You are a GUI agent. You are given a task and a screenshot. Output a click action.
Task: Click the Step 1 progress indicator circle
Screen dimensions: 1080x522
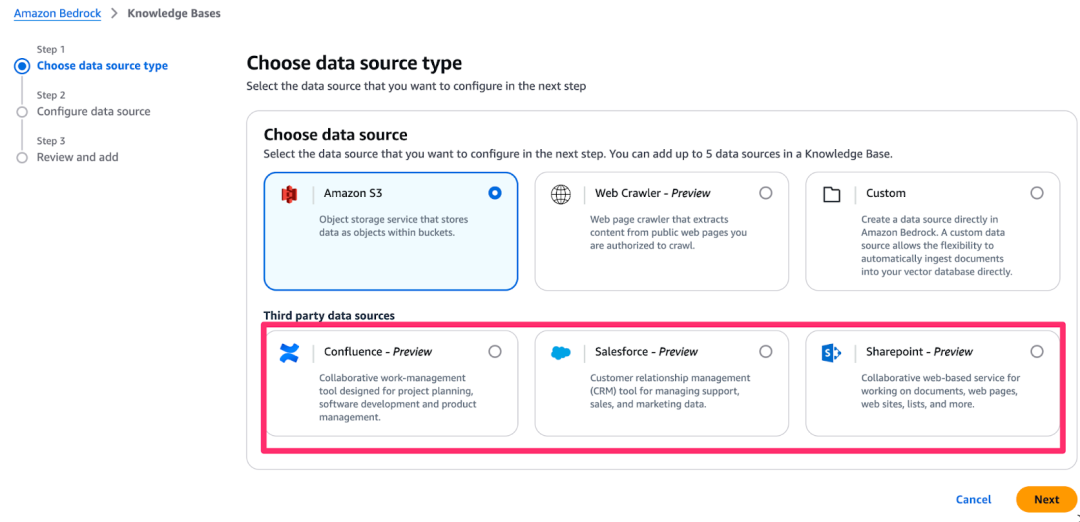tap(22, 66)
